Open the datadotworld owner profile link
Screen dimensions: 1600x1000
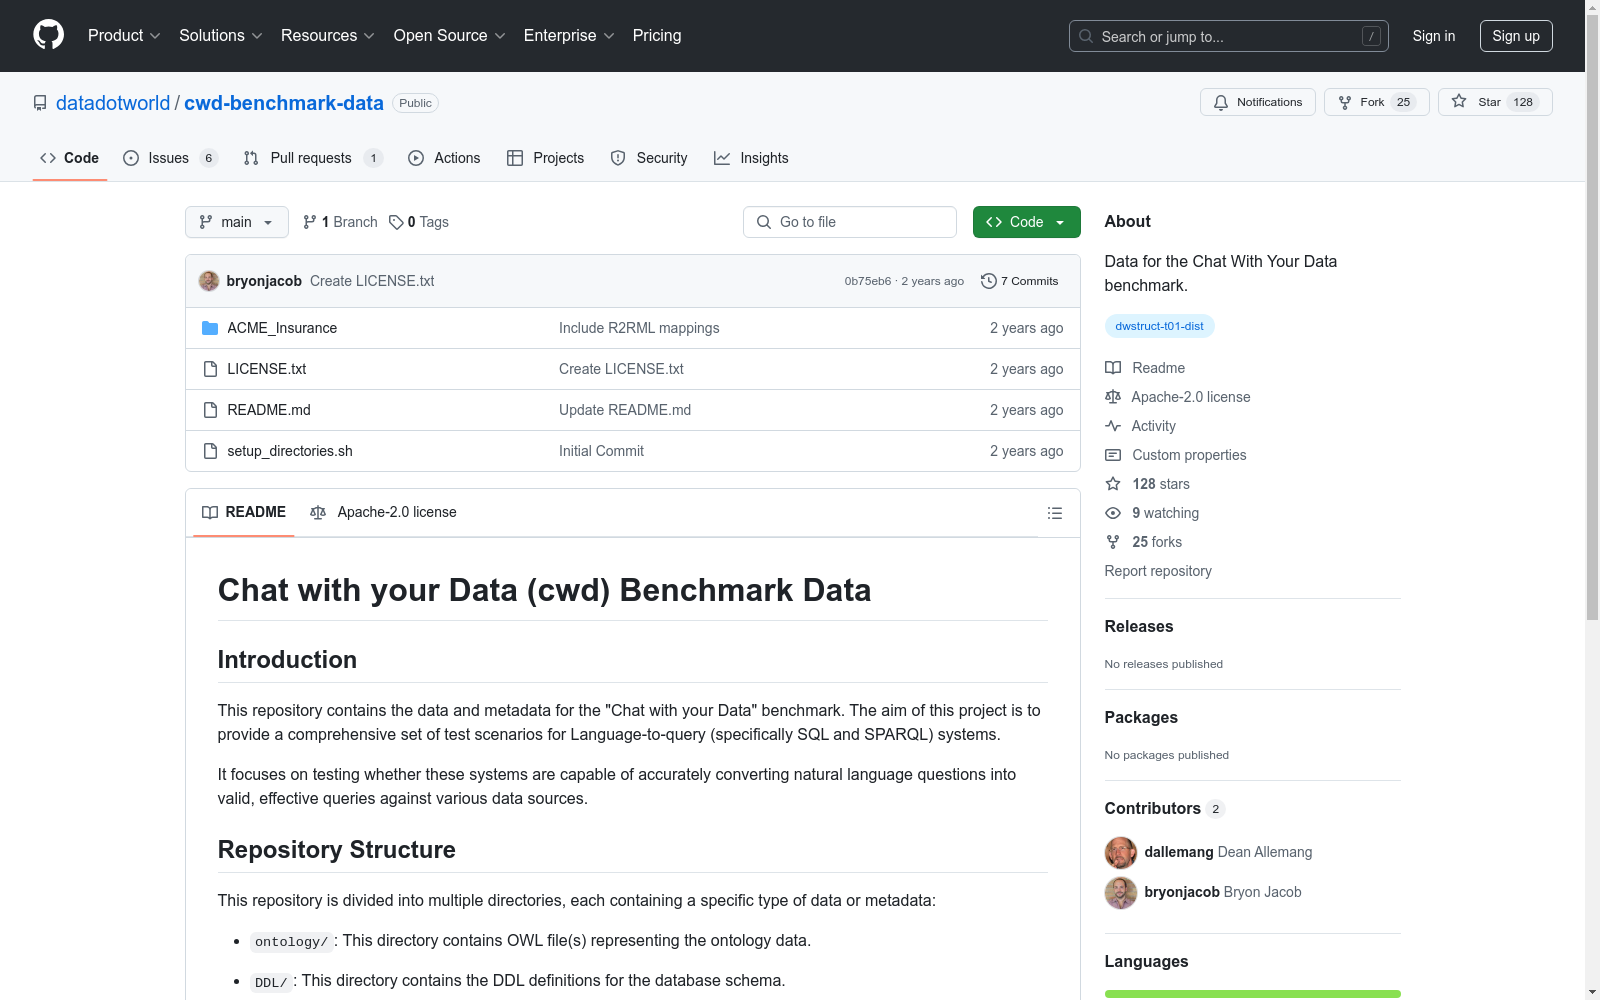point(113,103)
